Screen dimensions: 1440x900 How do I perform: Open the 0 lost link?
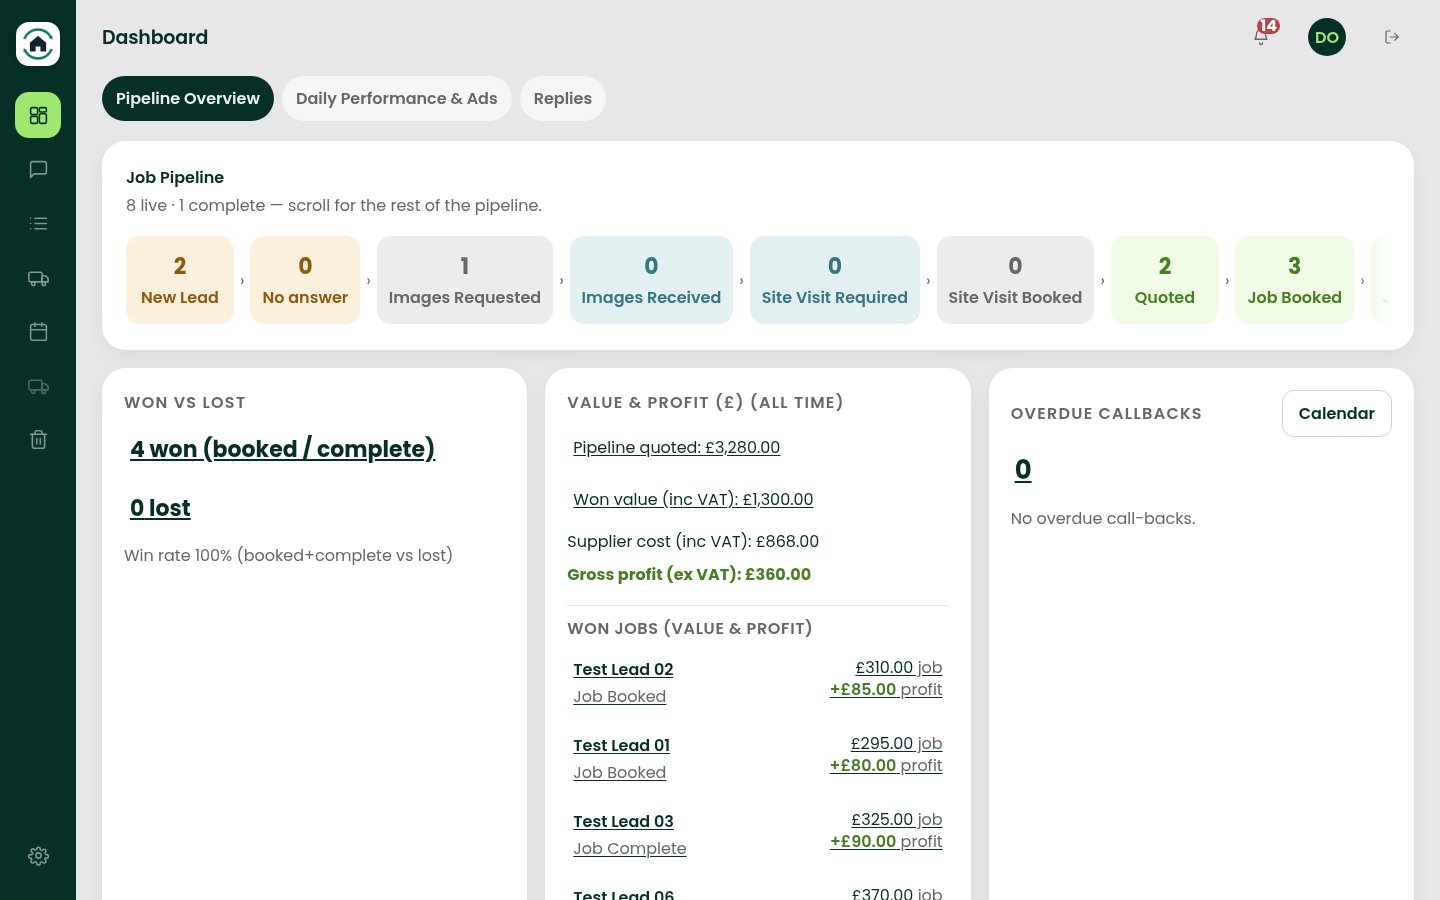tap(160, 508)
